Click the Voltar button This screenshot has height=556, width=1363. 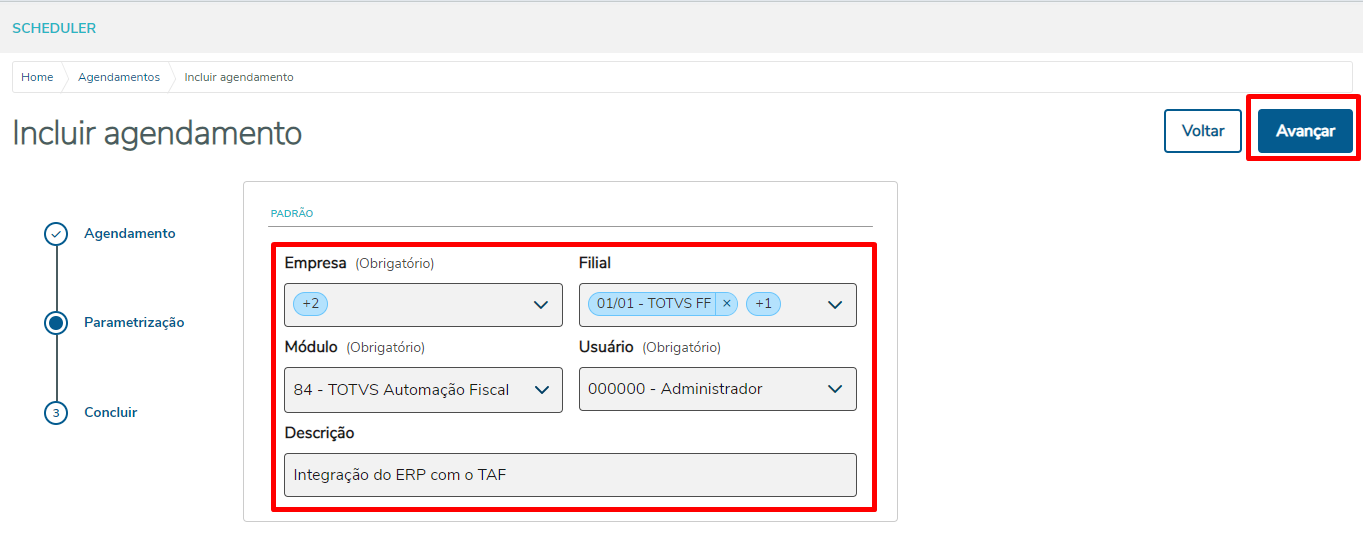[x=1203, y=131]
